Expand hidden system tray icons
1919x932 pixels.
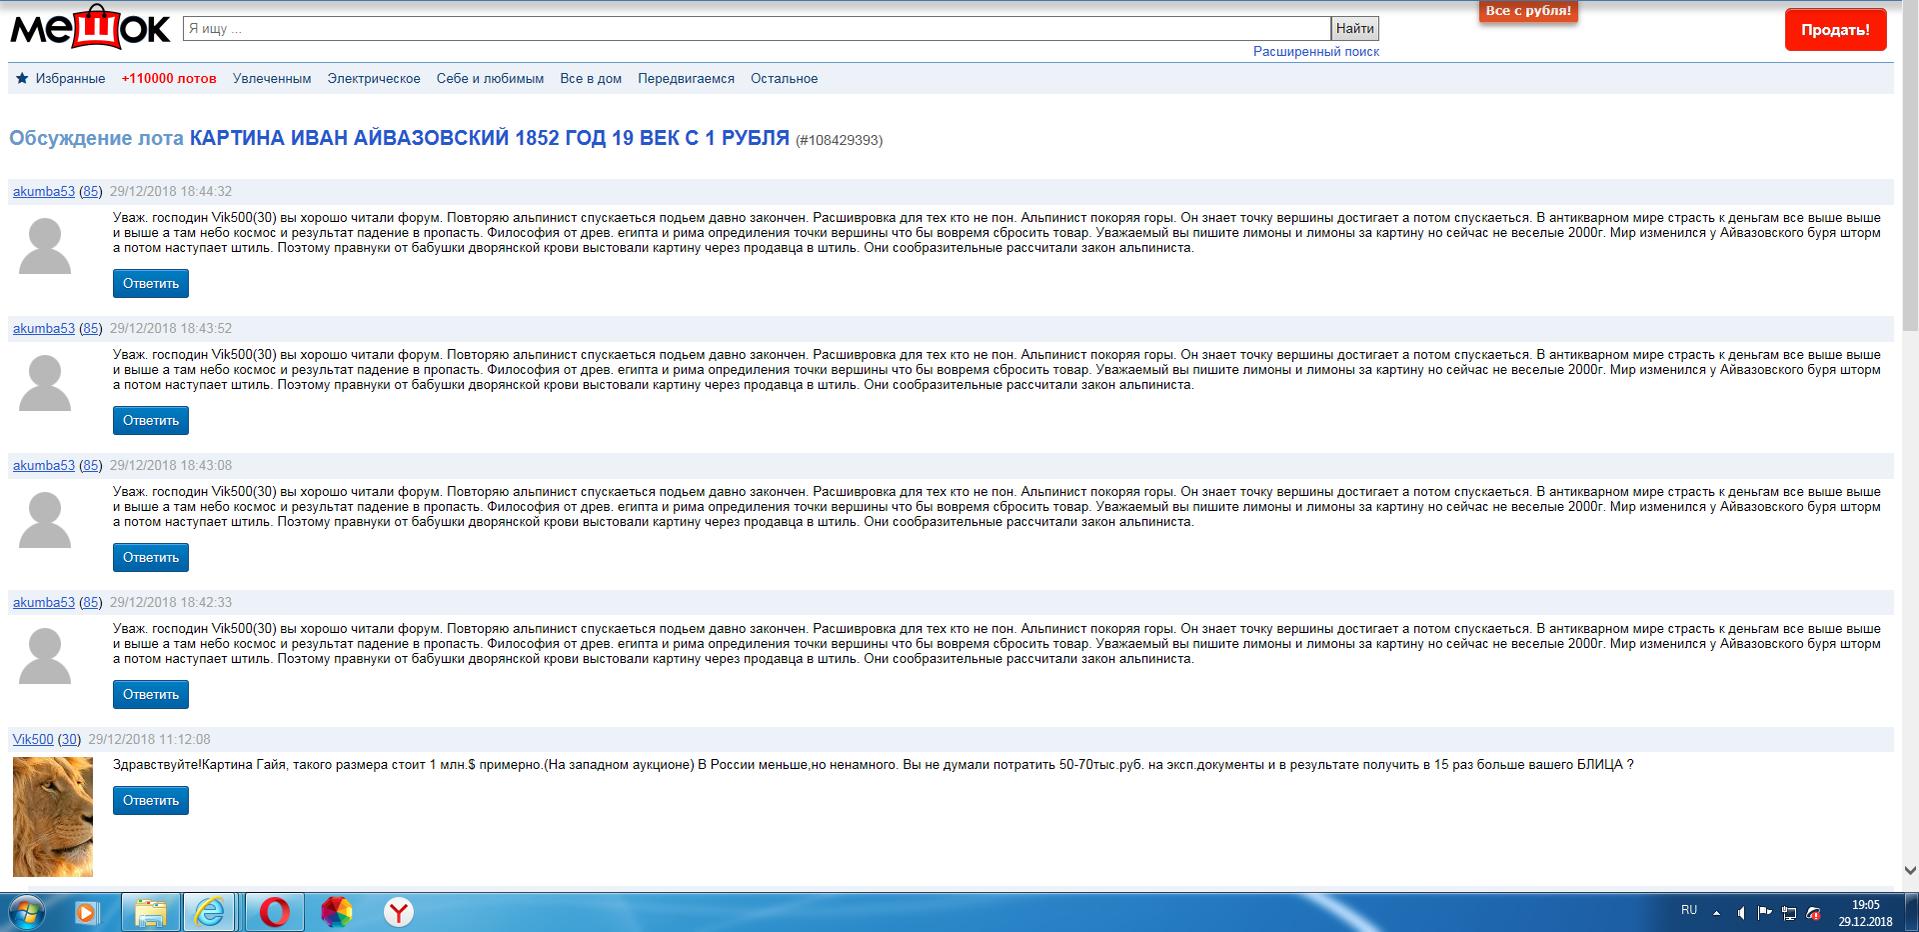tap(1717, 912)
